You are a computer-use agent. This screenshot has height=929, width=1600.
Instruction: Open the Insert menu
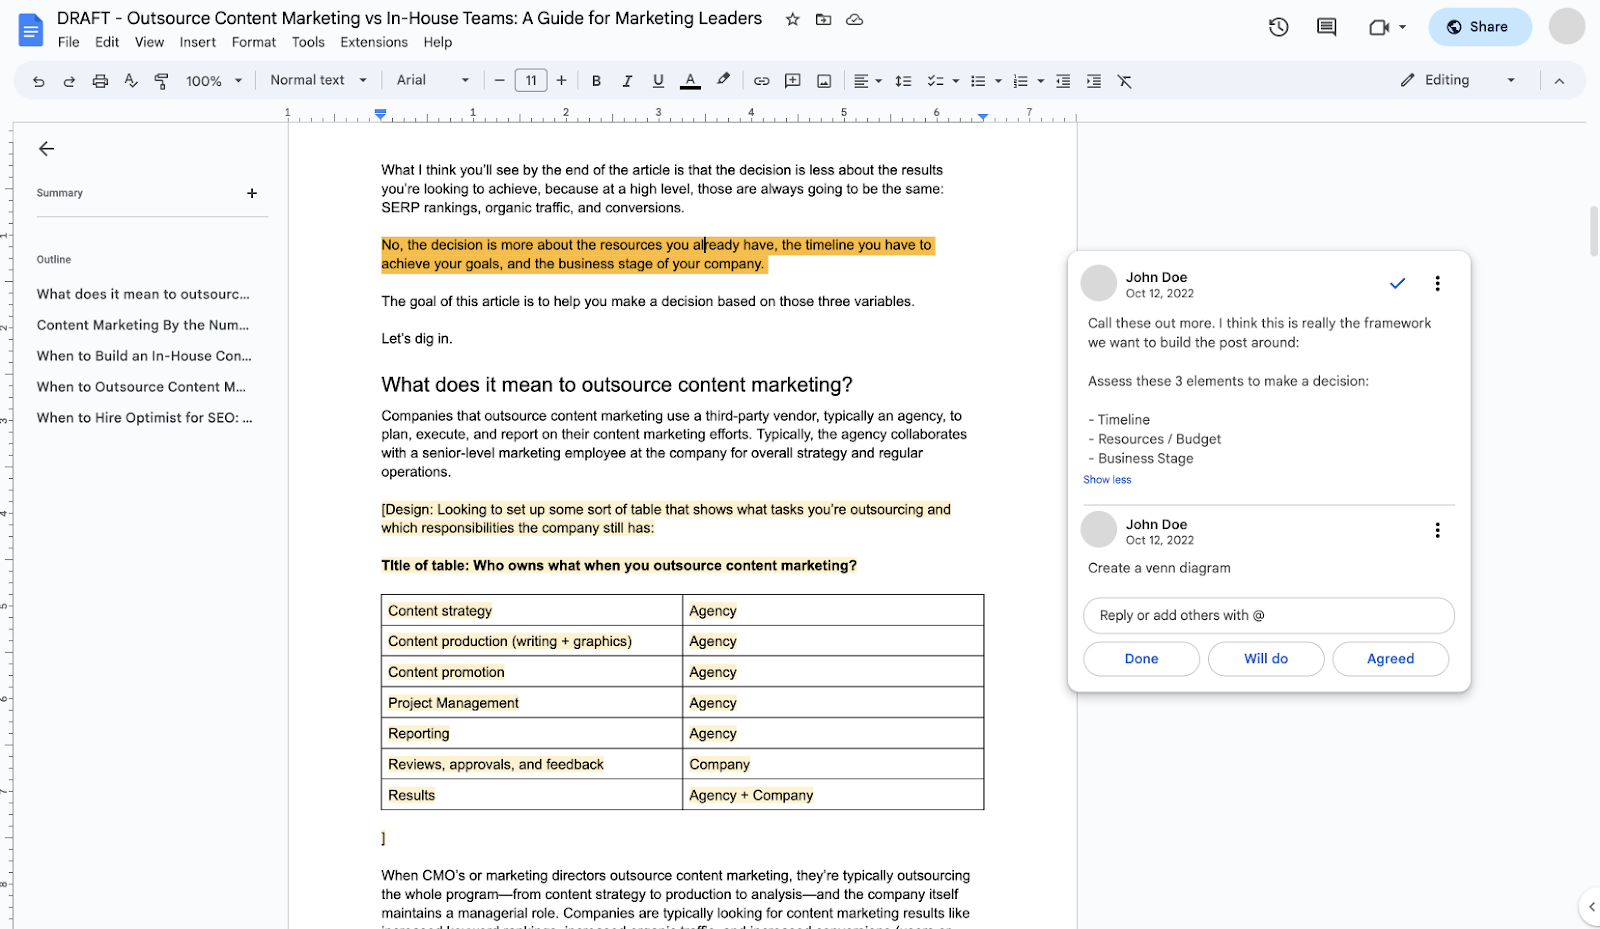click(x=197, y=42)
